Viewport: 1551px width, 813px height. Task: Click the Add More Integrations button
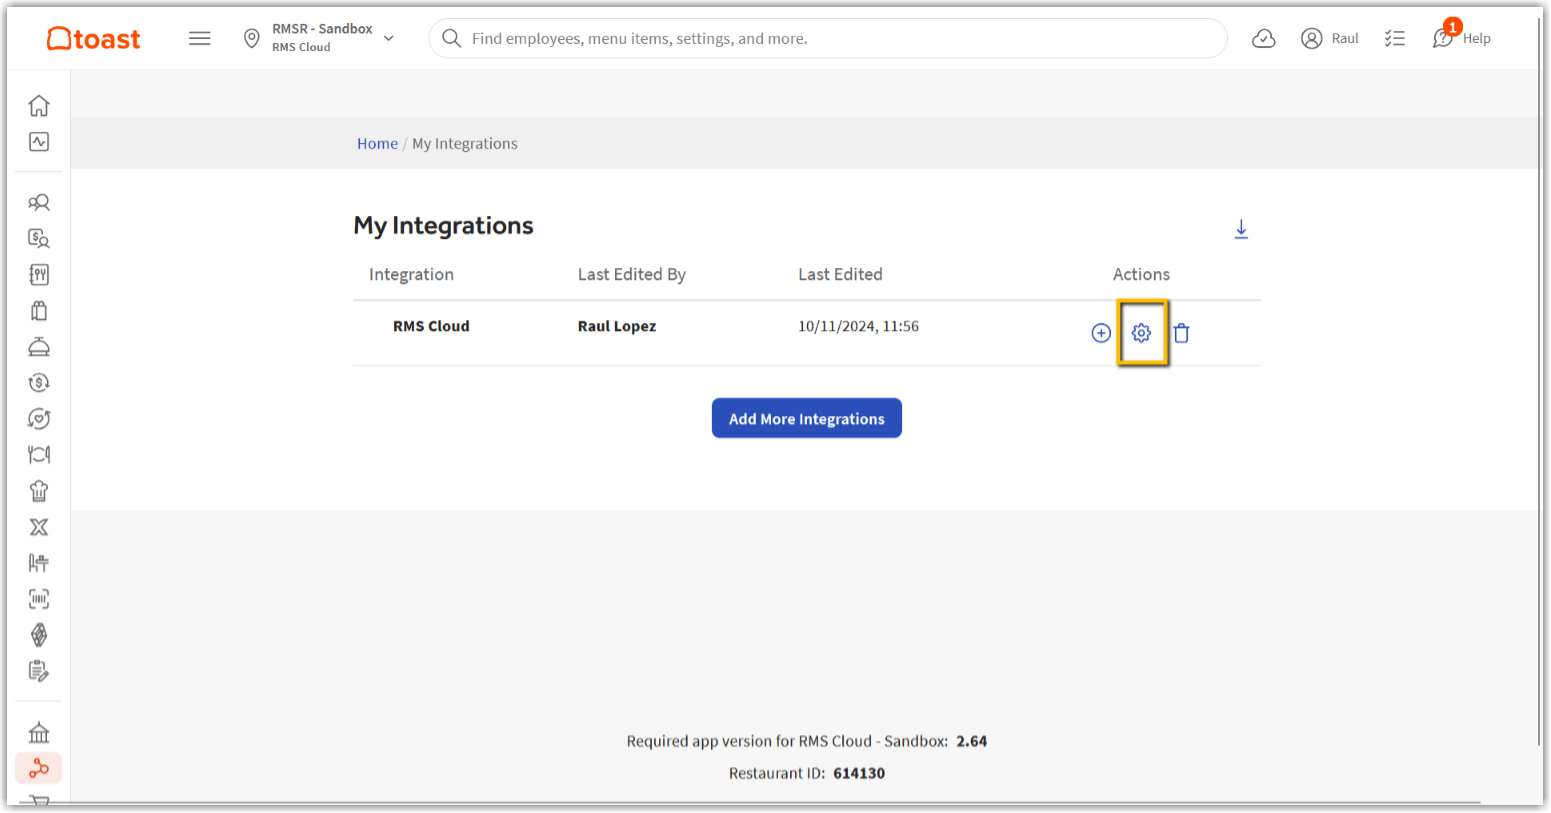click(807, 418)
